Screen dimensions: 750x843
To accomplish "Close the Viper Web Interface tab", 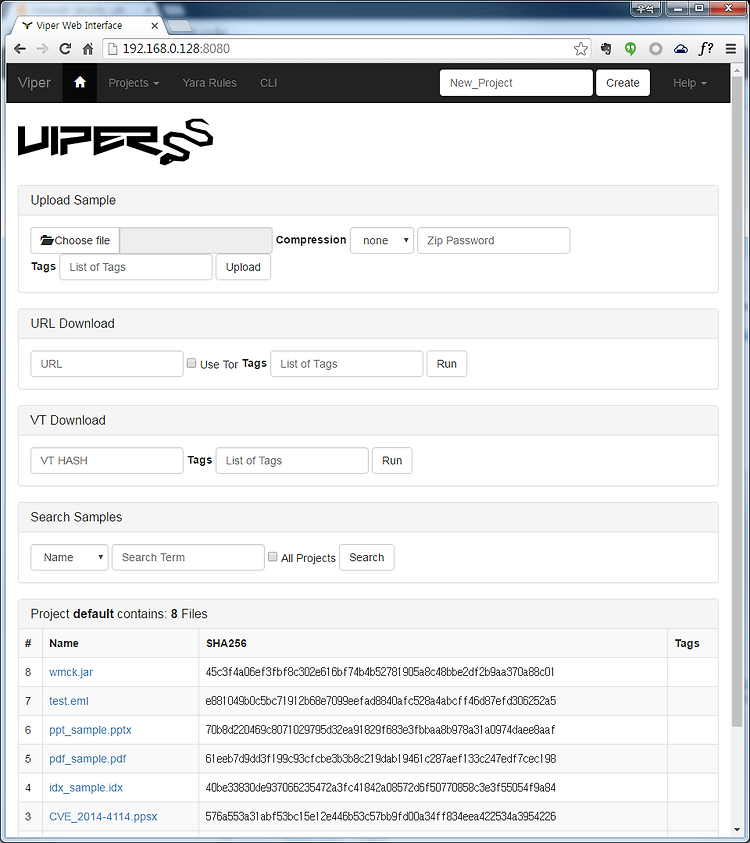I will click(155, 25).
